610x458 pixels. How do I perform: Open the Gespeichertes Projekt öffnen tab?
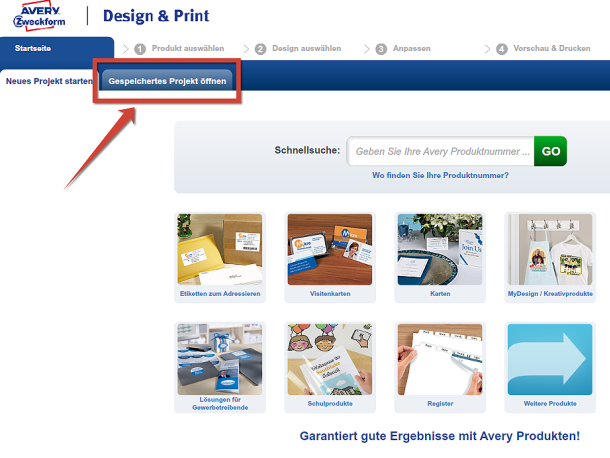167,81
